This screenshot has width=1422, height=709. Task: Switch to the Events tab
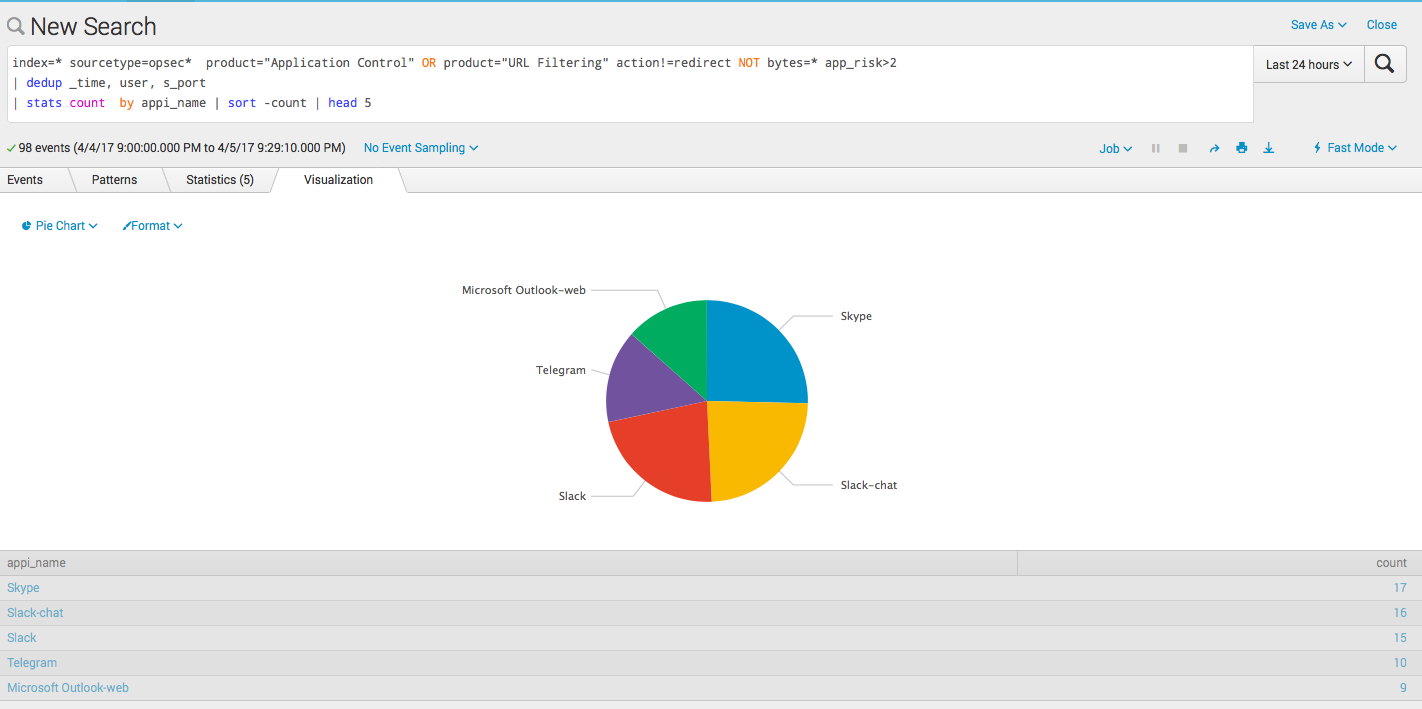coord(25,180)
